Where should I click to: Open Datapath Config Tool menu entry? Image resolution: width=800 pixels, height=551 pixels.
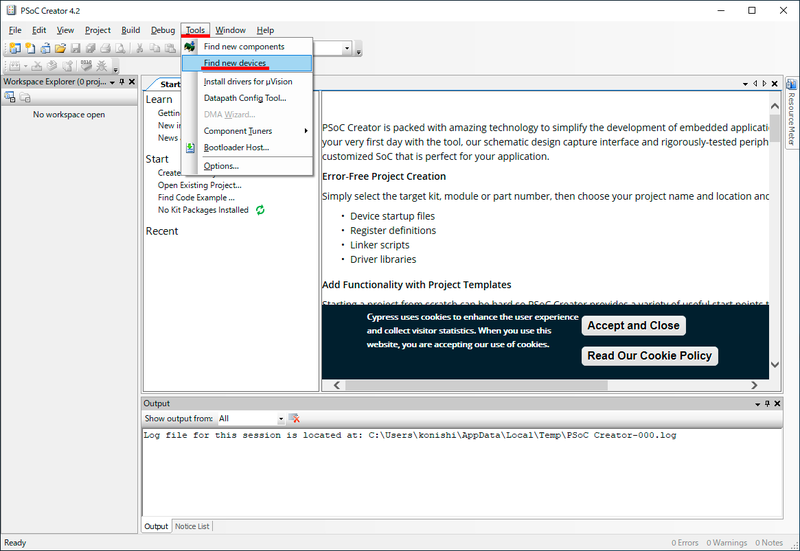pos(247,98)
